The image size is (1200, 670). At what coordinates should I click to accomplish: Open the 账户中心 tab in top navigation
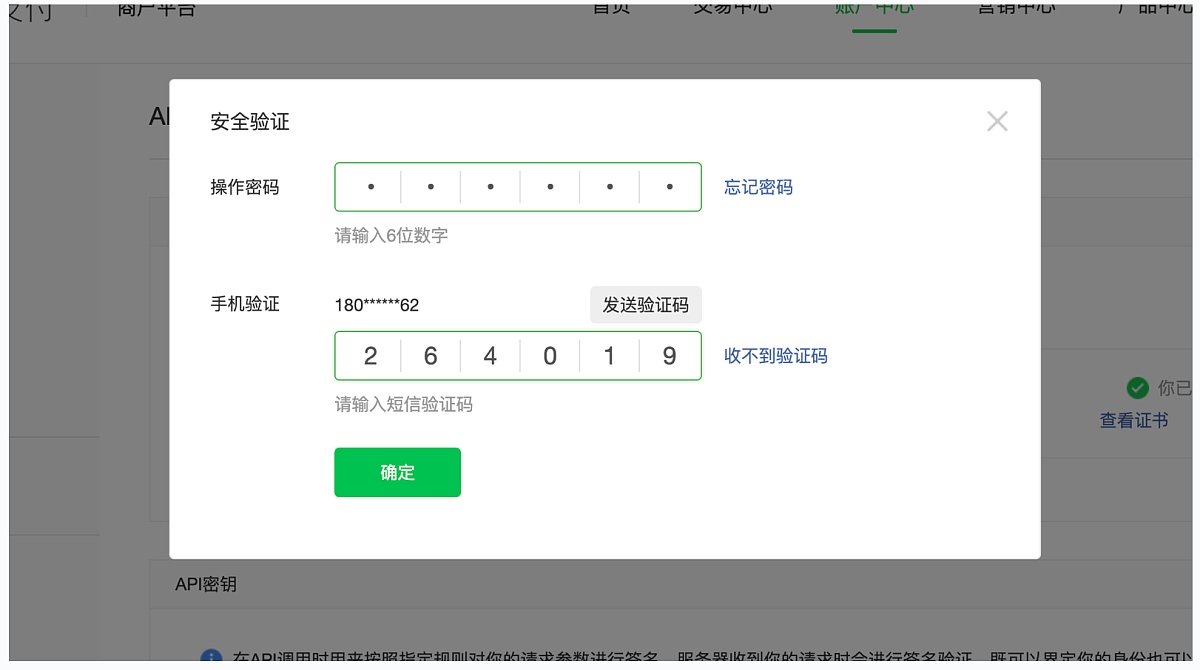coord(875,9)
